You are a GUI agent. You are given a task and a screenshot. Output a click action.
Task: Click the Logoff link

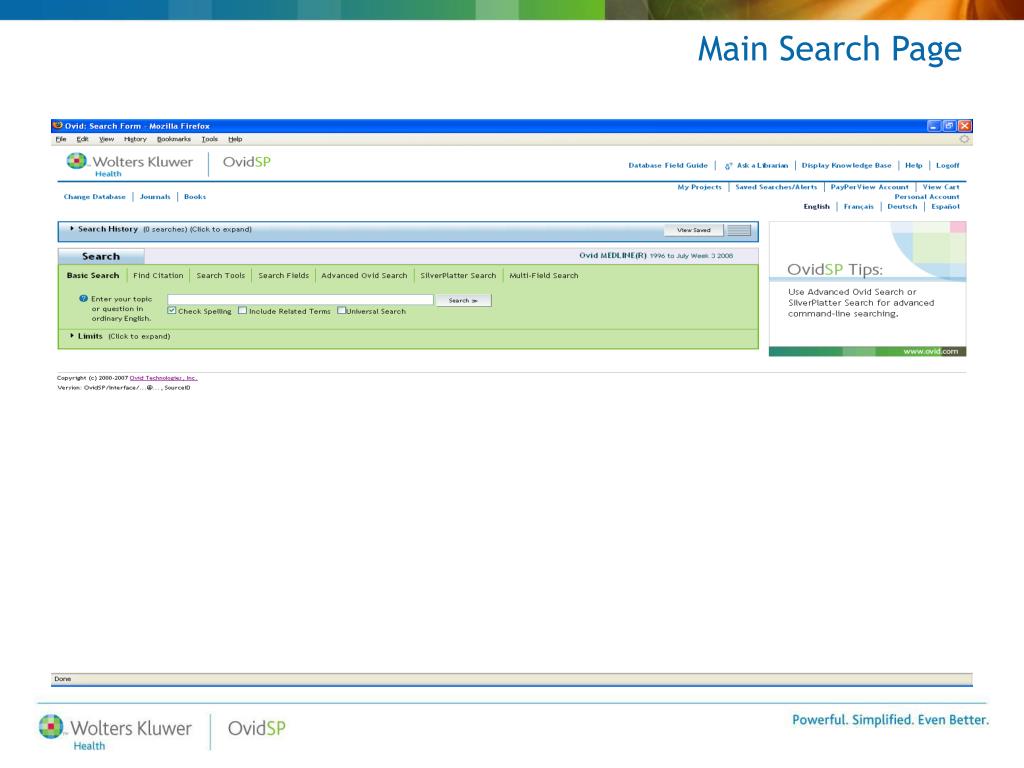948,166
